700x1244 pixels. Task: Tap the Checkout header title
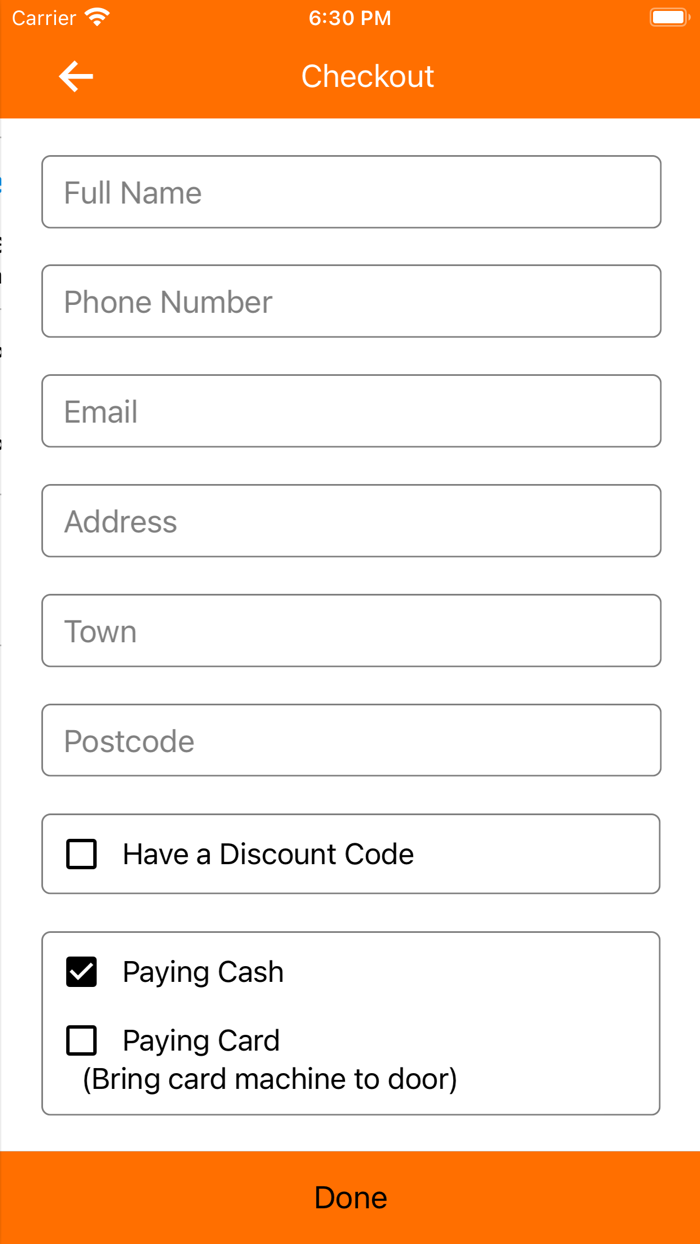[x=368, y=76]
